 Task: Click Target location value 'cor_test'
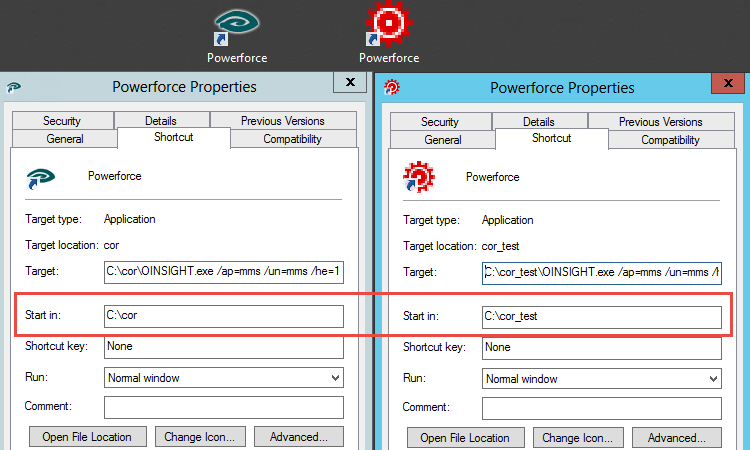500,246
